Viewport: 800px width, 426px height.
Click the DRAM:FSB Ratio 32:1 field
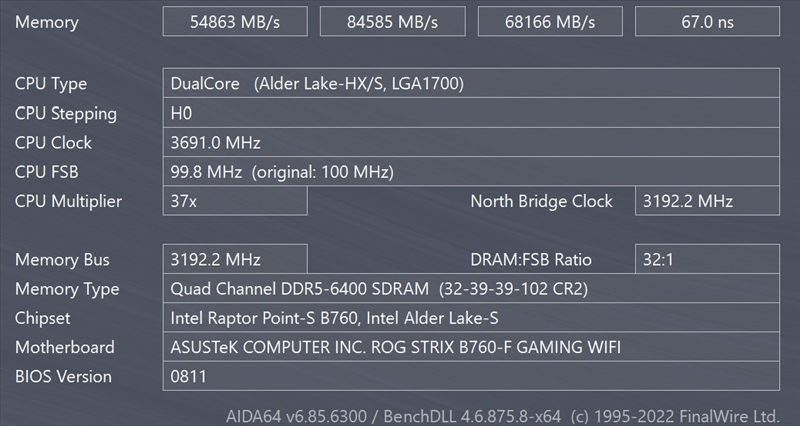[707, 260]
